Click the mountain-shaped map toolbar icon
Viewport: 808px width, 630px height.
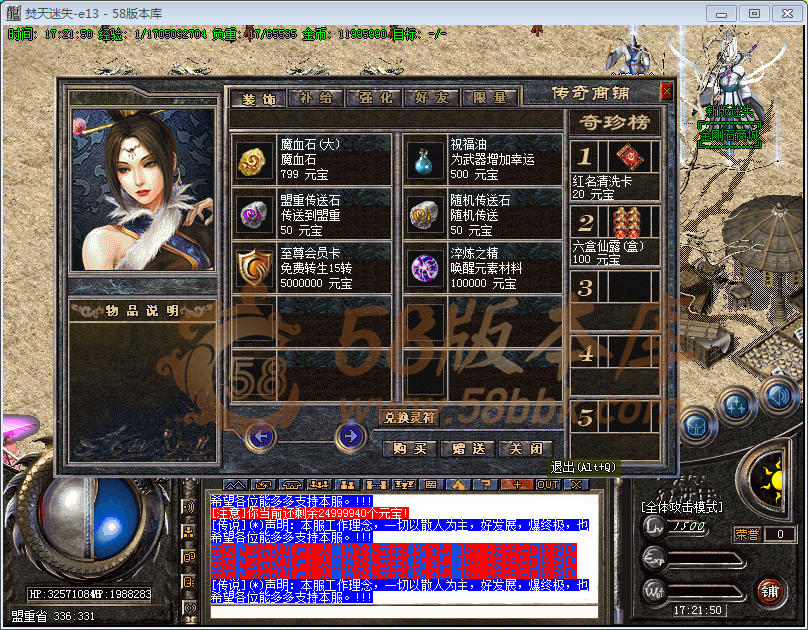point(235,485)
